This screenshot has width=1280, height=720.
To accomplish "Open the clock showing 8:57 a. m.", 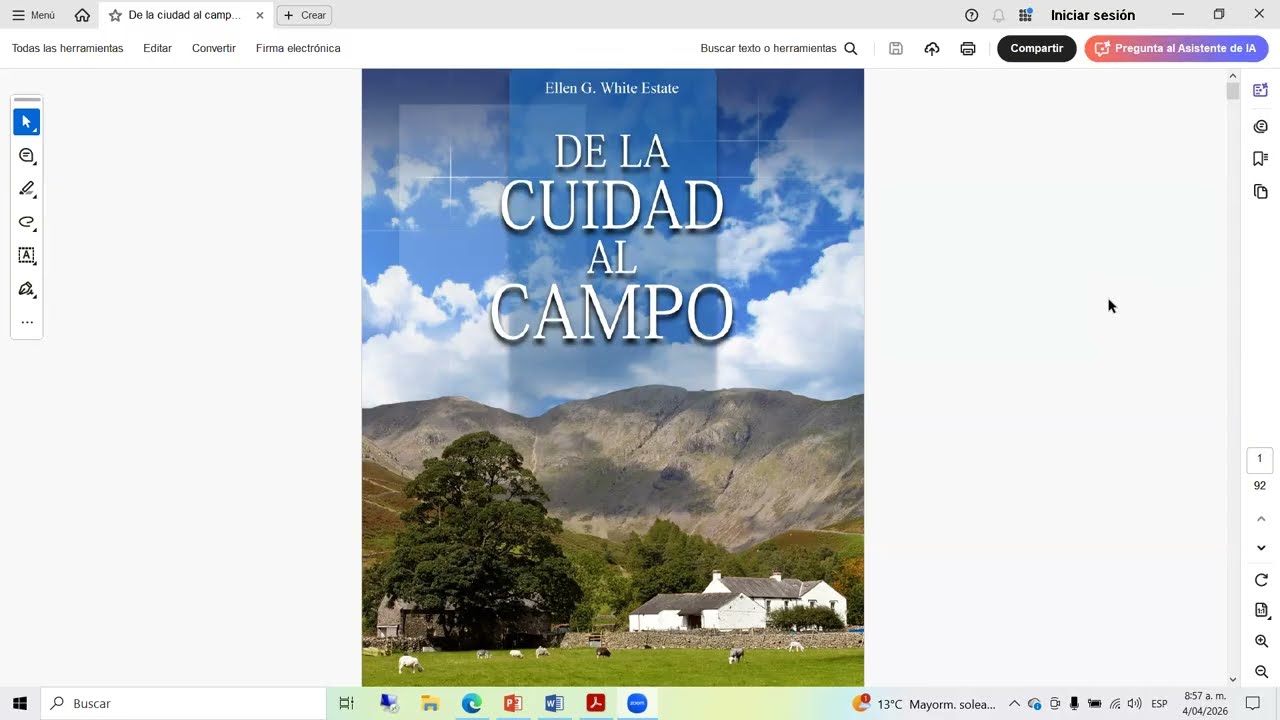I will click(x=1205, y=704).
